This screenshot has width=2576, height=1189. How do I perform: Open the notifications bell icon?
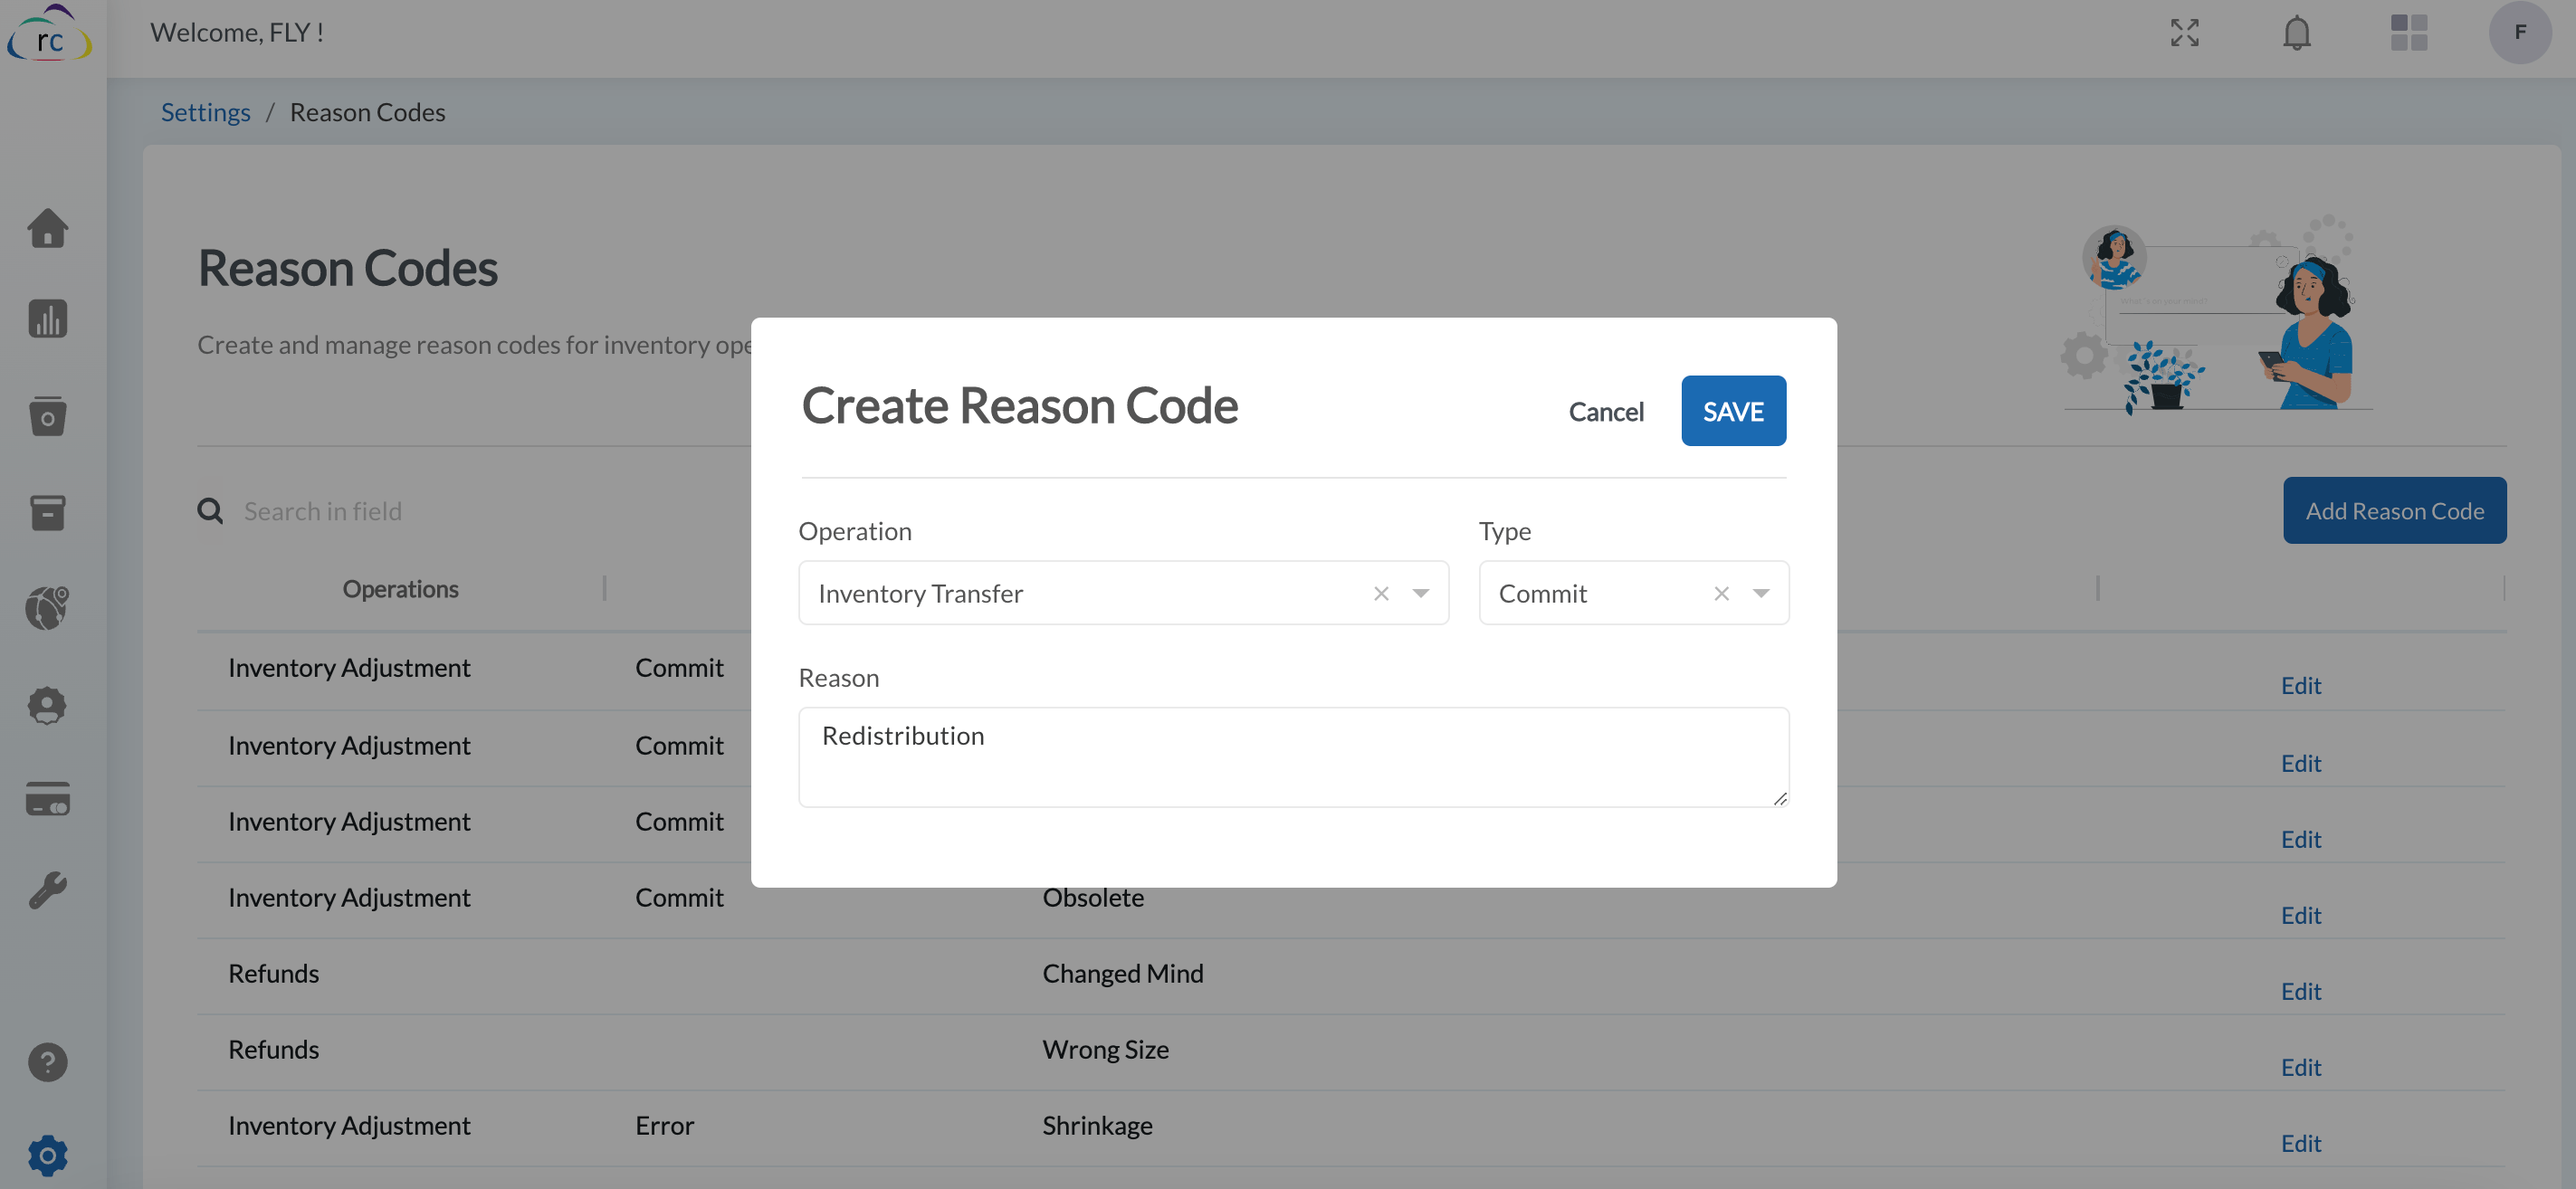[x=2296, y=33]
